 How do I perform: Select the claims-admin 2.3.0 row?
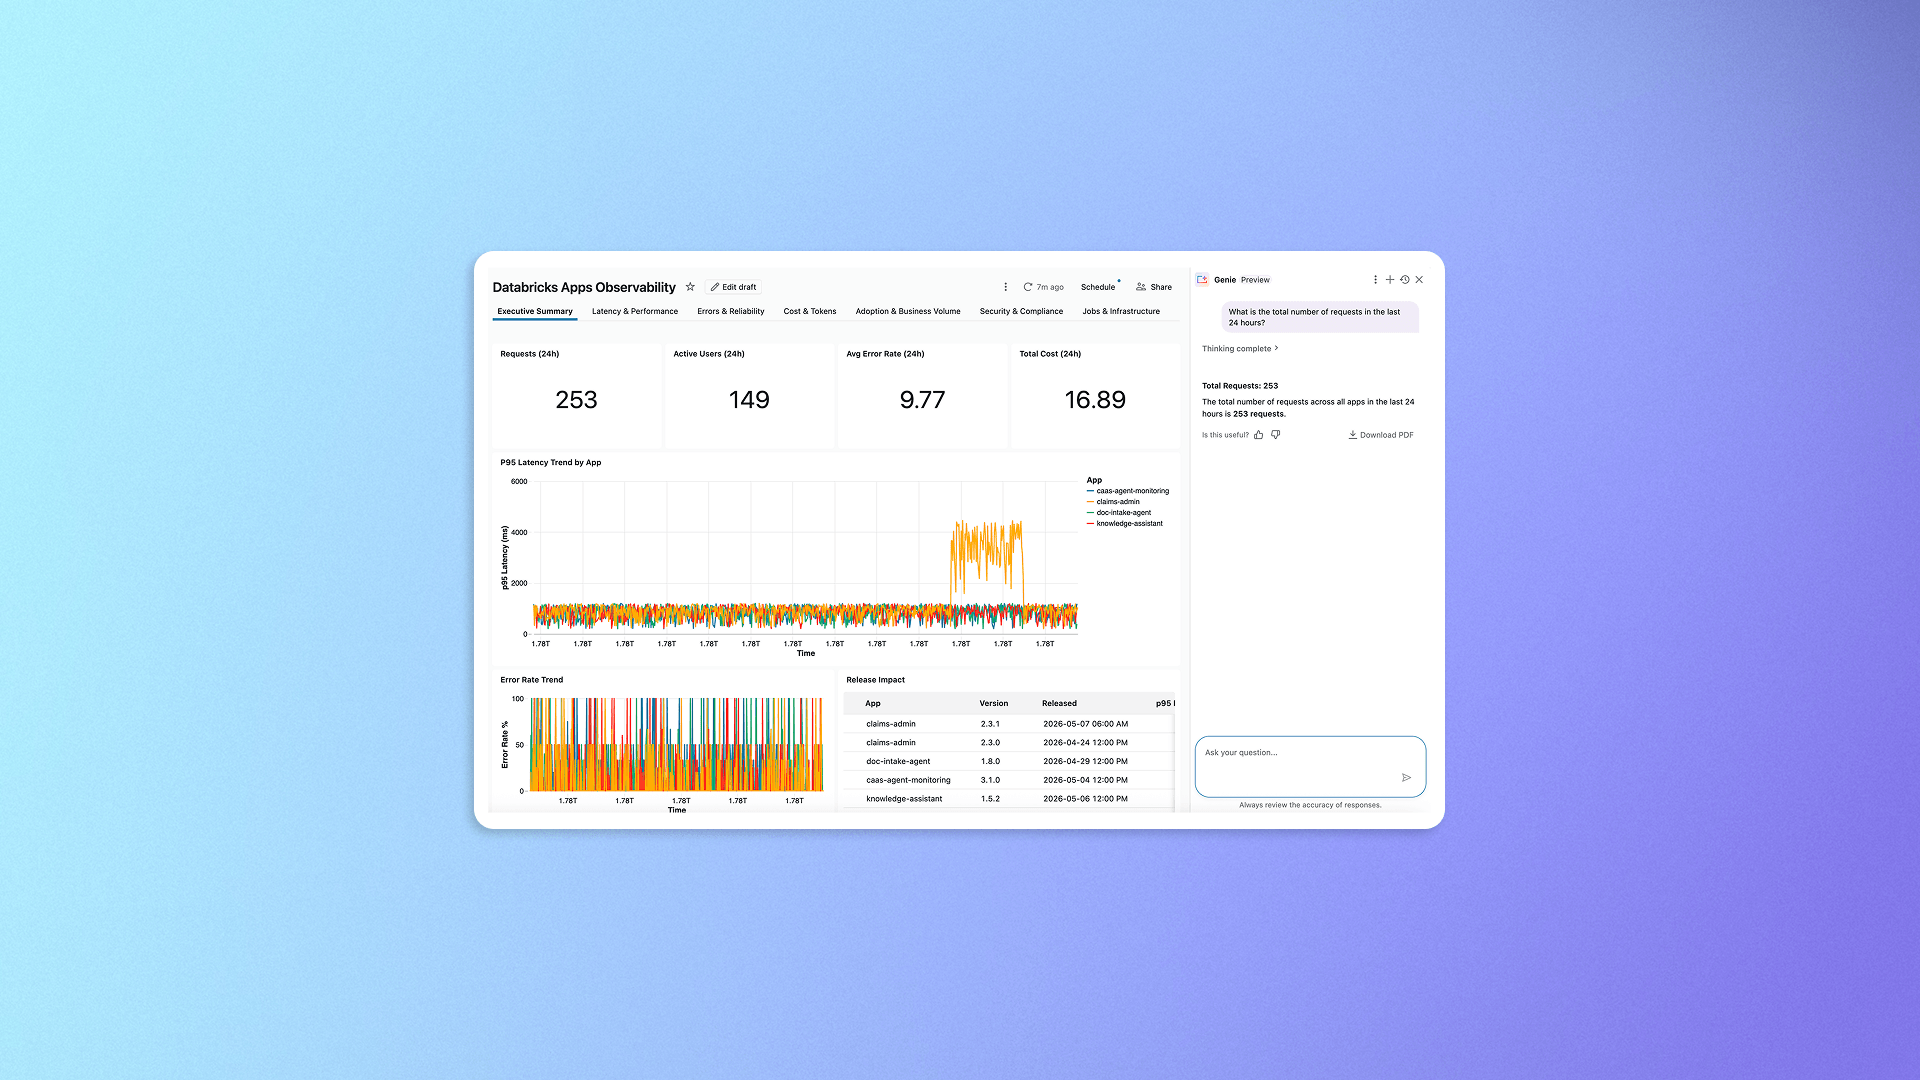[x=1009, y=743]
